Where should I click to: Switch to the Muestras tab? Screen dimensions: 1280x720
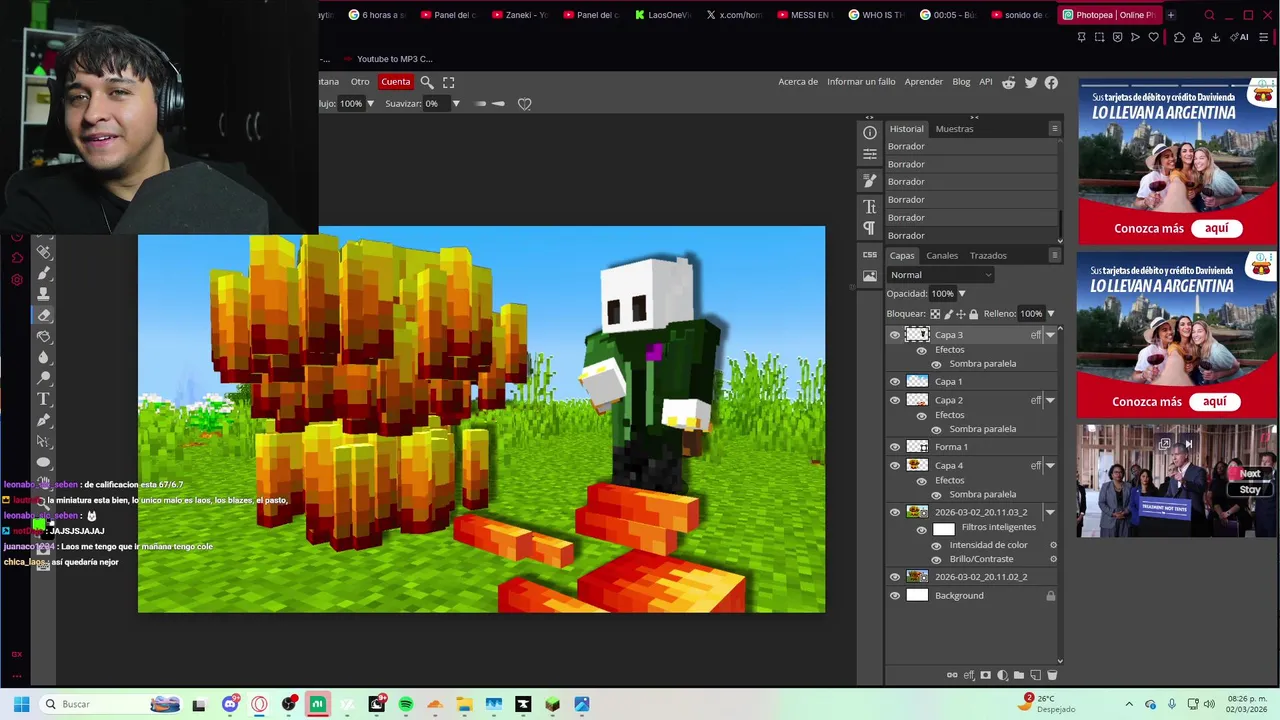(954, 129)
